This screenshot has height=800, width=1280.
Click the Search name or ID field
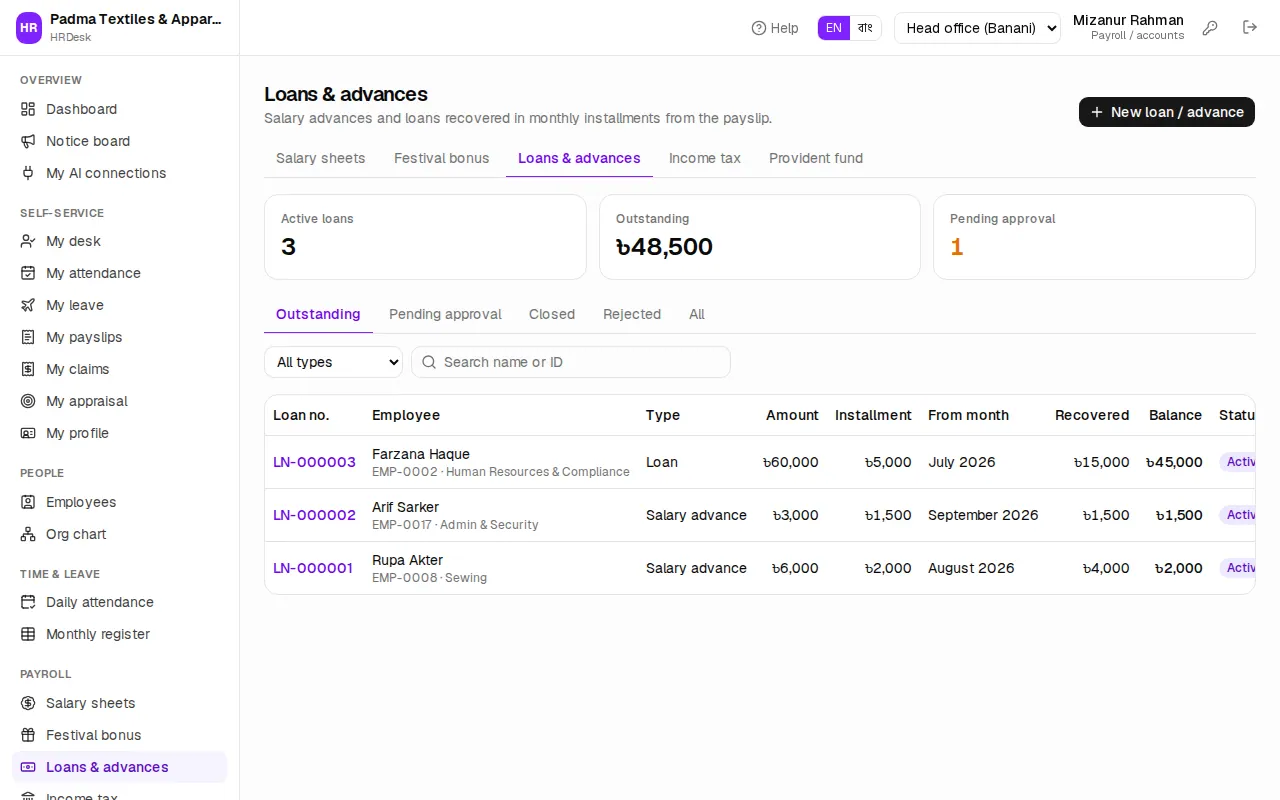pyautogui.click(x=571, y=362)
